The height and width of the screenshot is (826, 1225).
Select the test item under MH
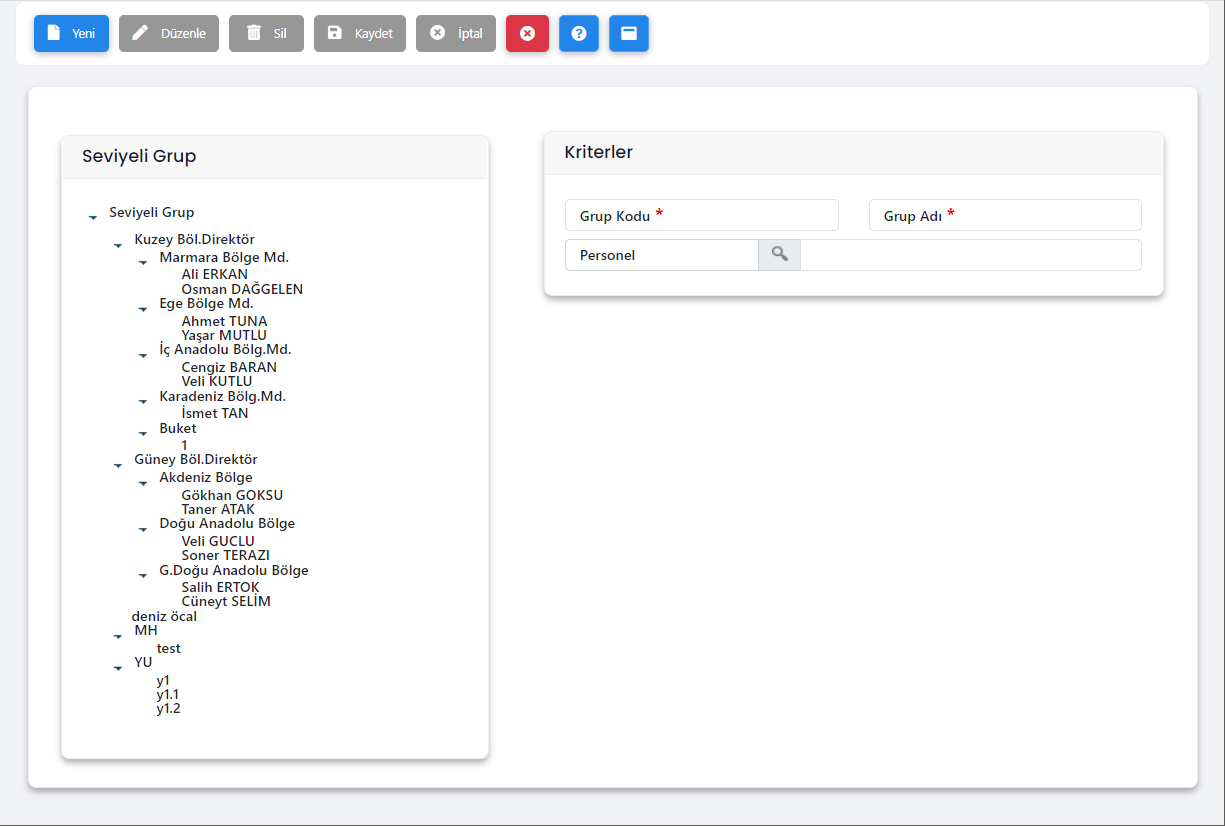point(169,648)
